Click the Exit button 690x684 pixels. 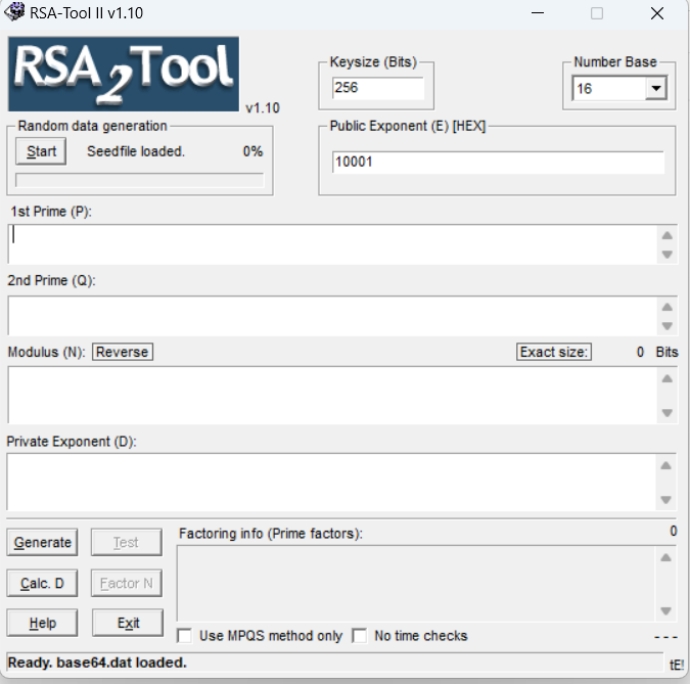point(127,623)
